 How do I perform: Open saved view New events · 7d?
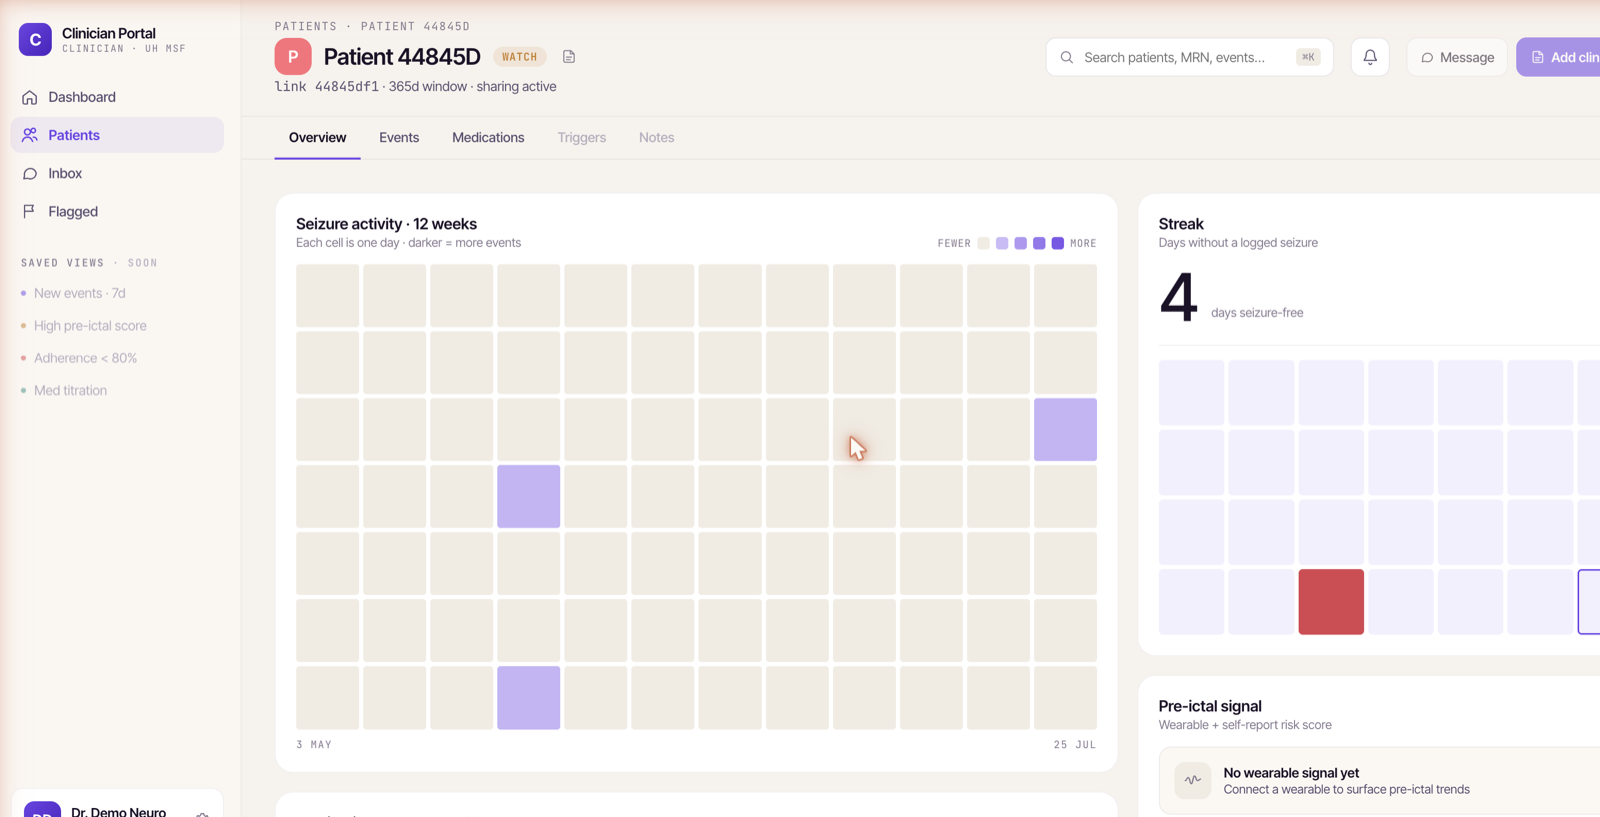(79, 293)
